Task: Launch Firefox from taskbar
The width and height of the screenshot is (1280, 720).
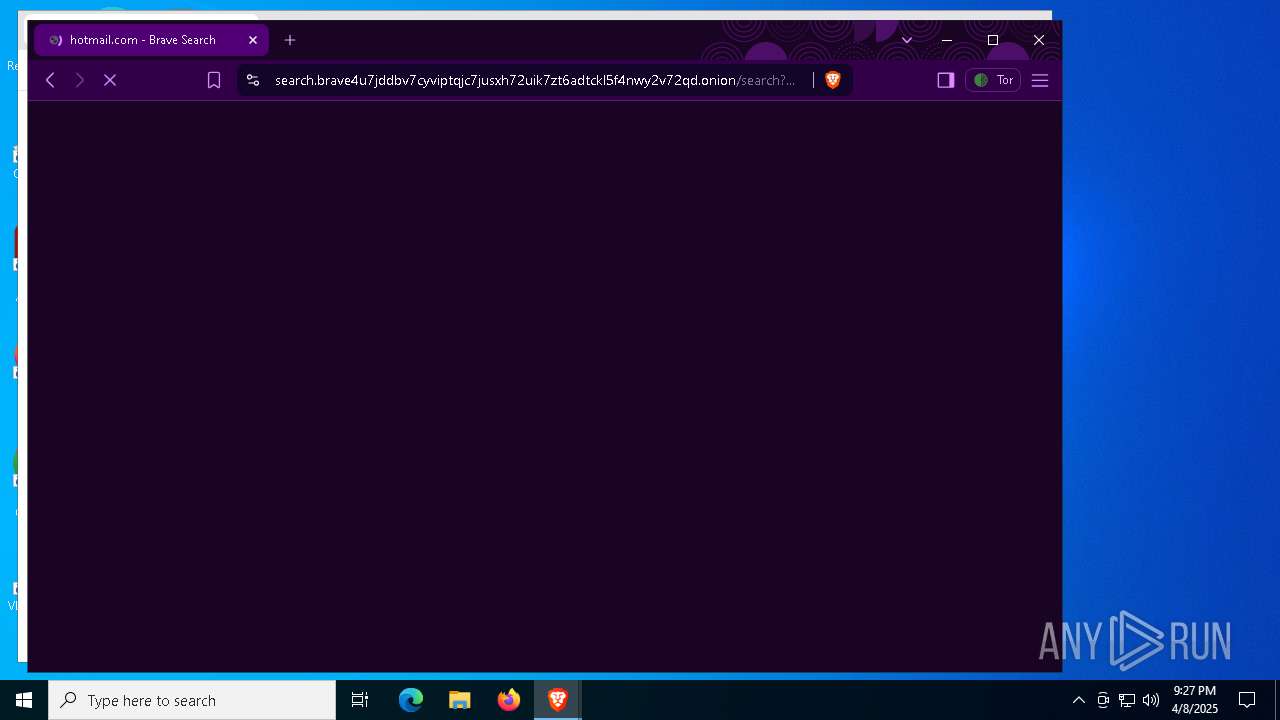Action: pos(509,700)
